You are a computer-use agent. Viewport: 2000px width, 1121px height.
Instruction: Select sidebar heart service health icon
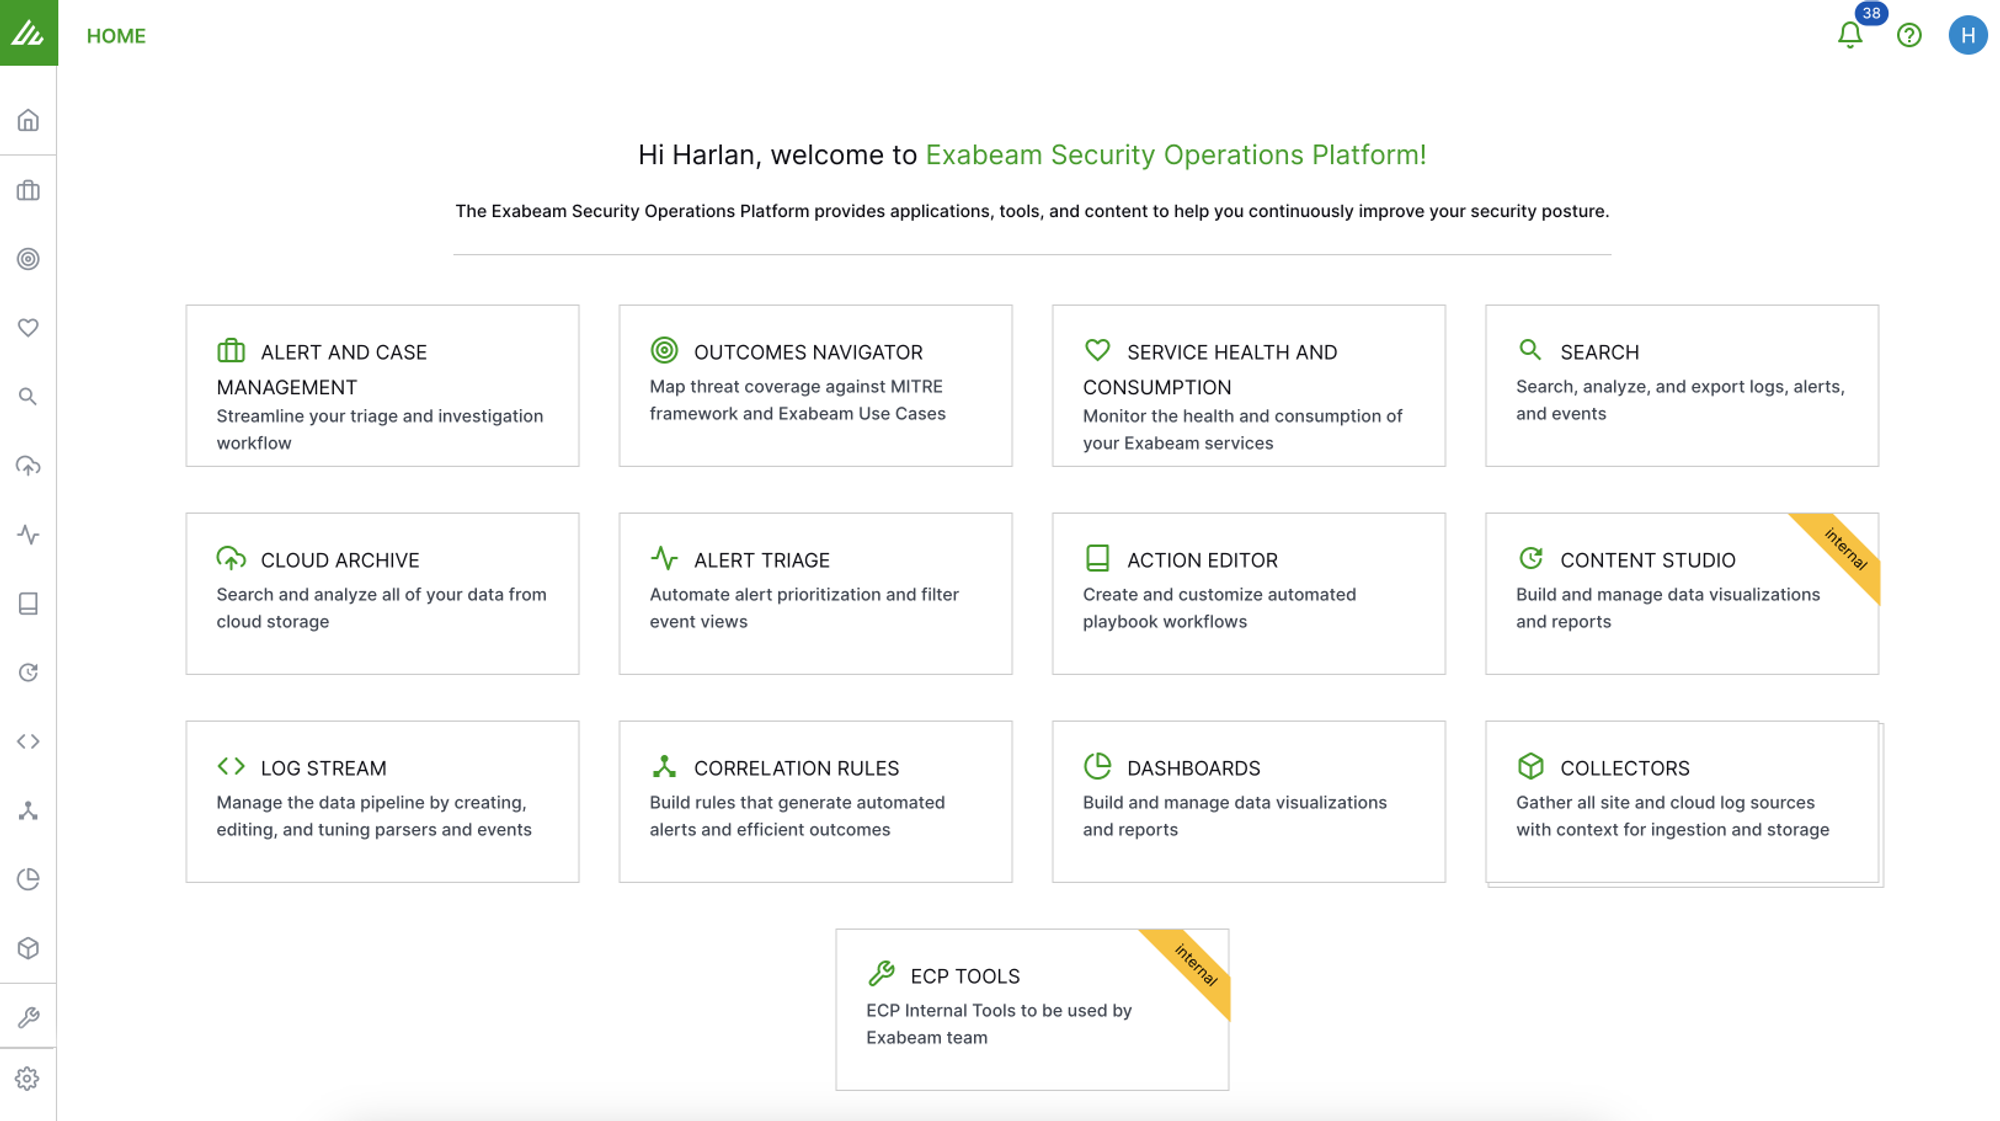point(28,328)
